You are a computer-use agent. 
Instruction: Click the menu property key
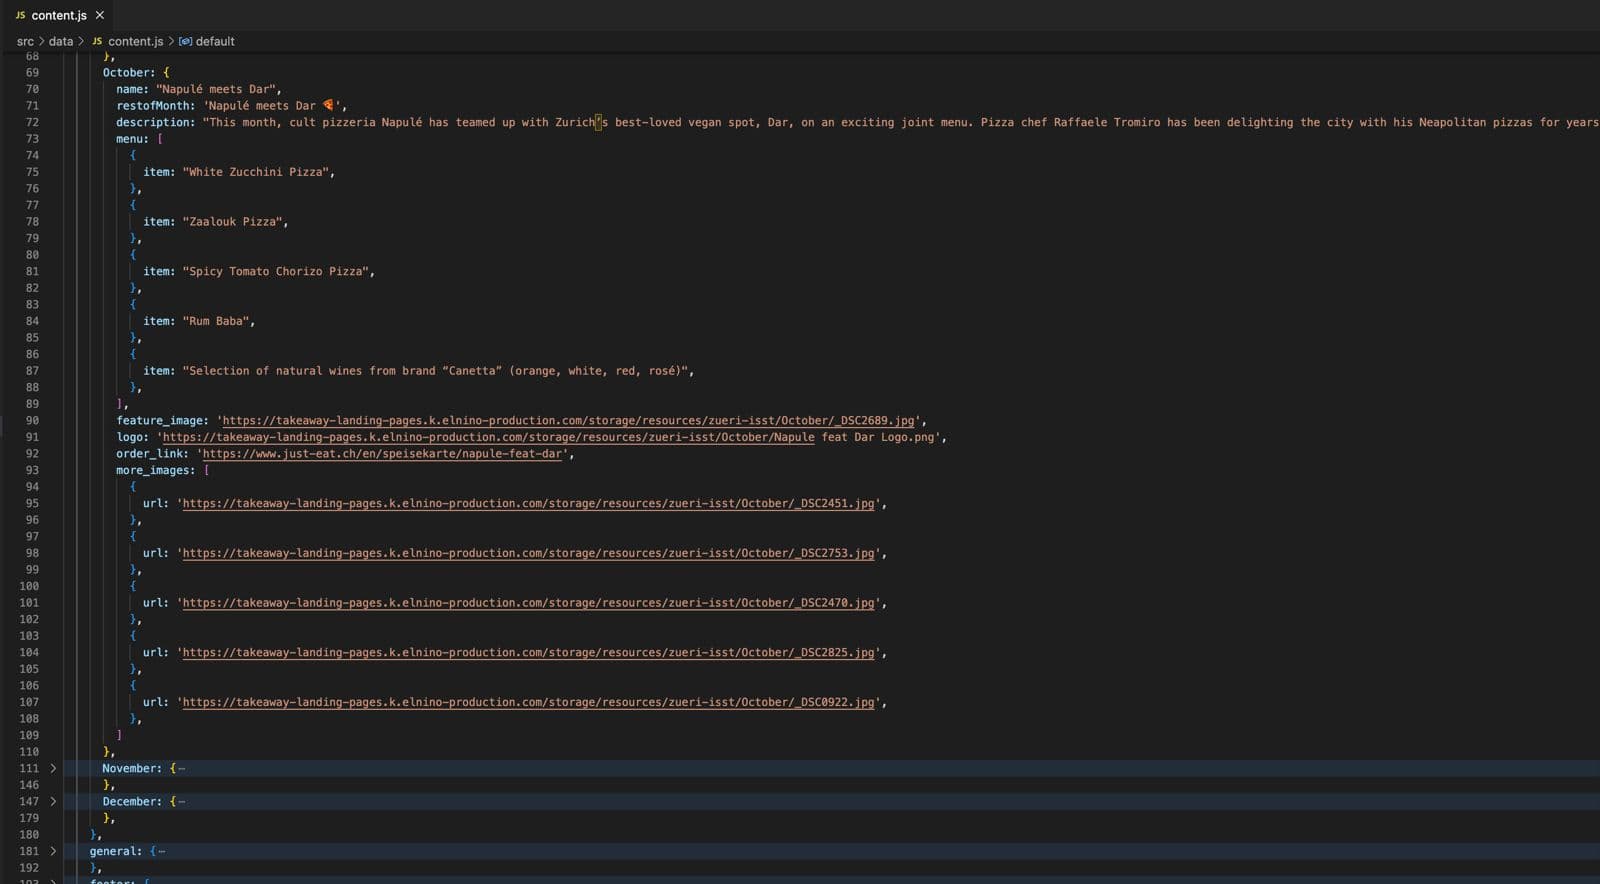(132, 139)
